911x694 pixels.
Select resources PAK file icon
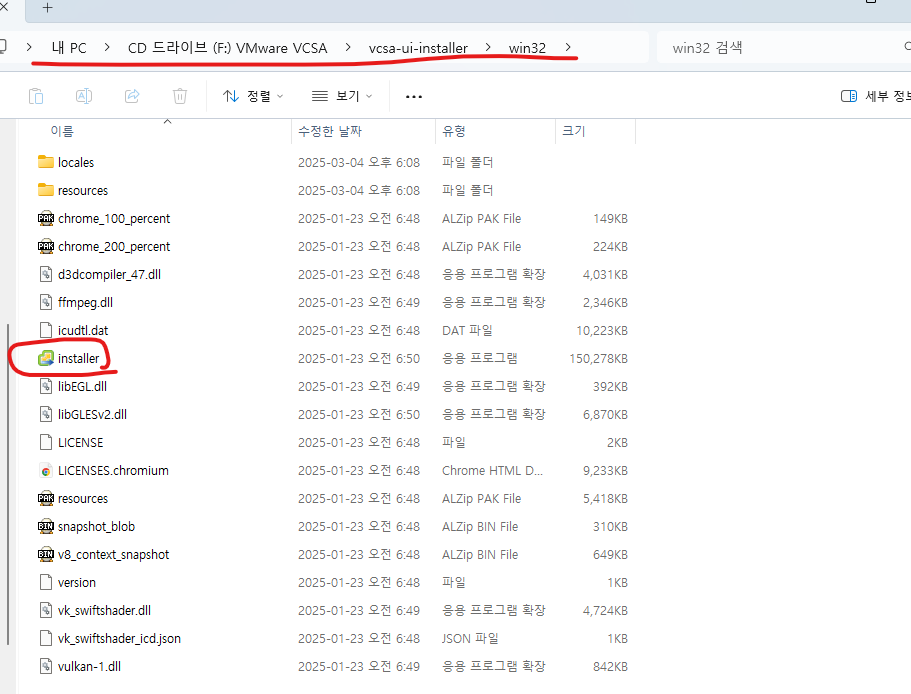(46, 498)
